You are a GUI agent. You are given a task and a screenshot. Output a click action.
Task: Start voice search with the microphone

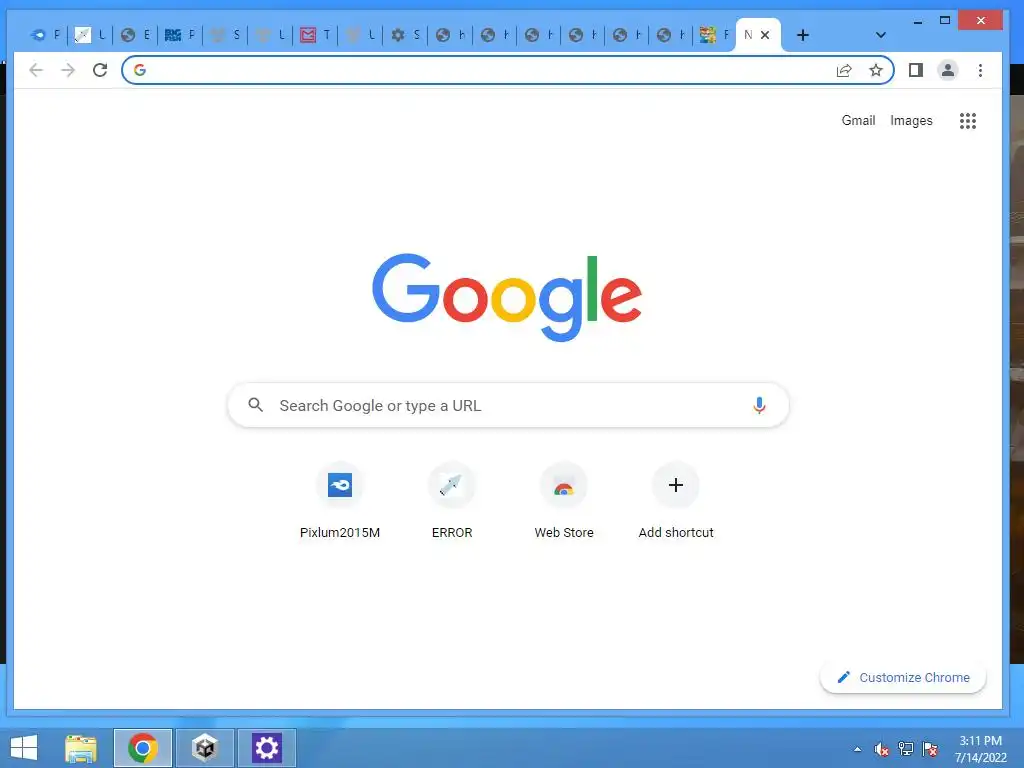point(759,406)
